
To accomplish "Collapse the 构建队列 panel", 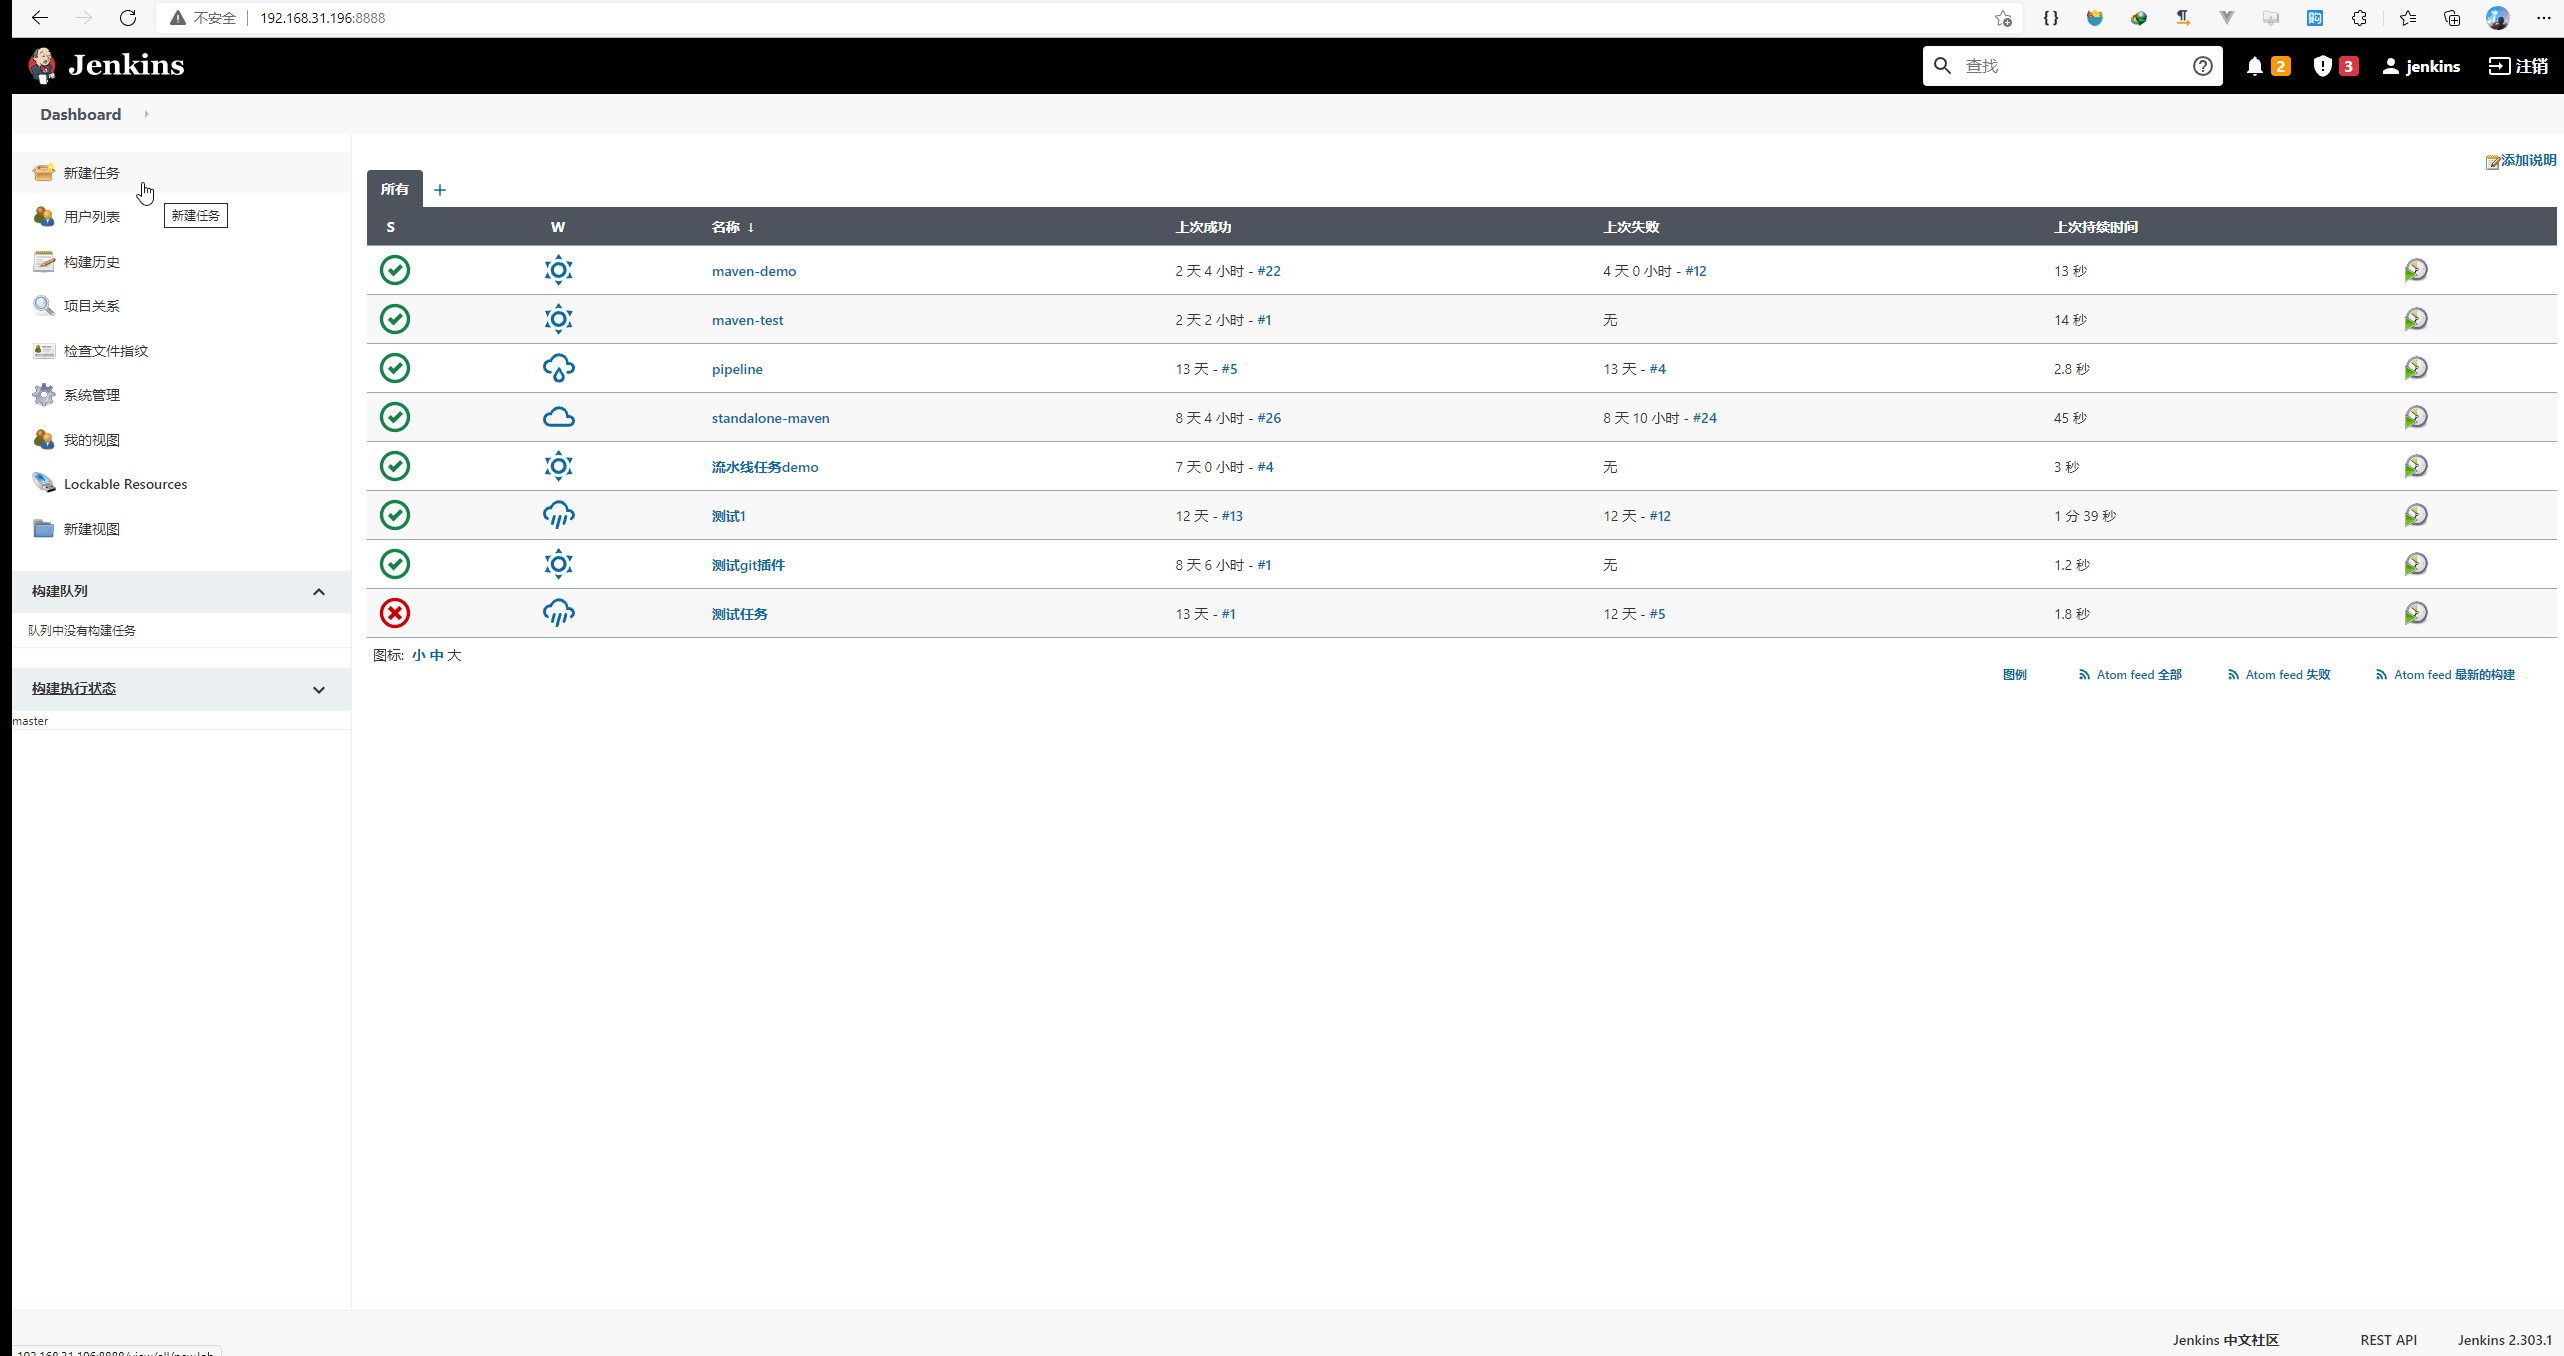I will [x=319, y=592].
